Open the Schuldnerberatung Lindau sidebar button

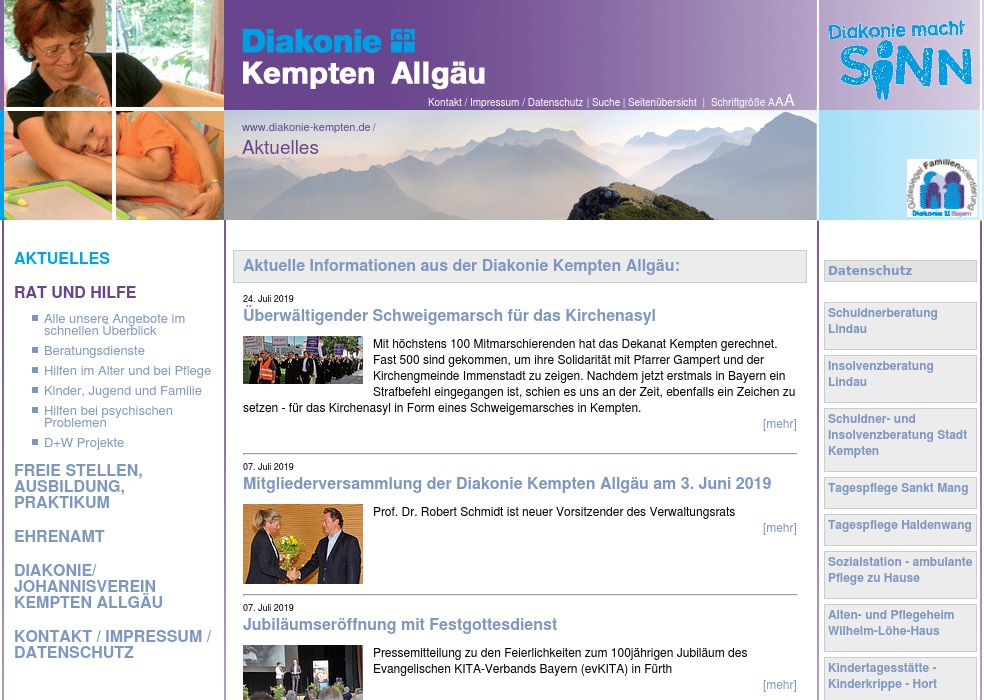pos(899,321)
